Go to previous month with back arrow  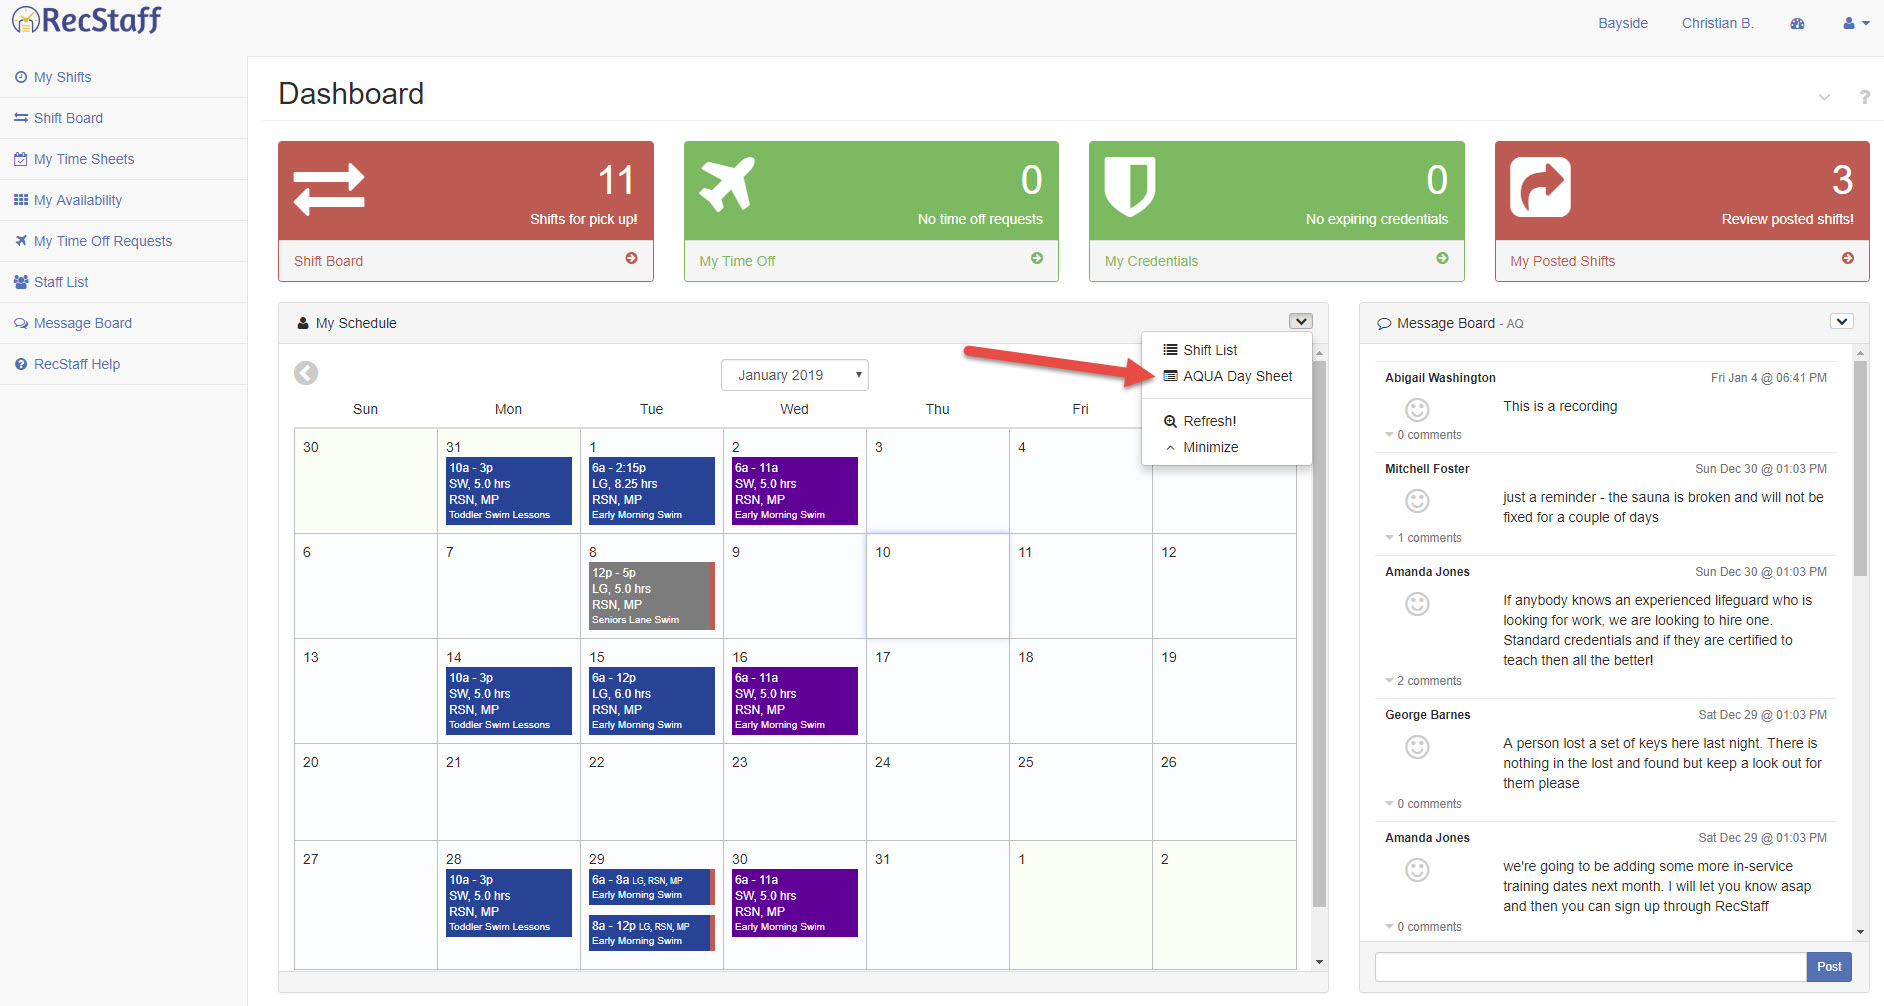pyautogui.click(x=306, y=373)
